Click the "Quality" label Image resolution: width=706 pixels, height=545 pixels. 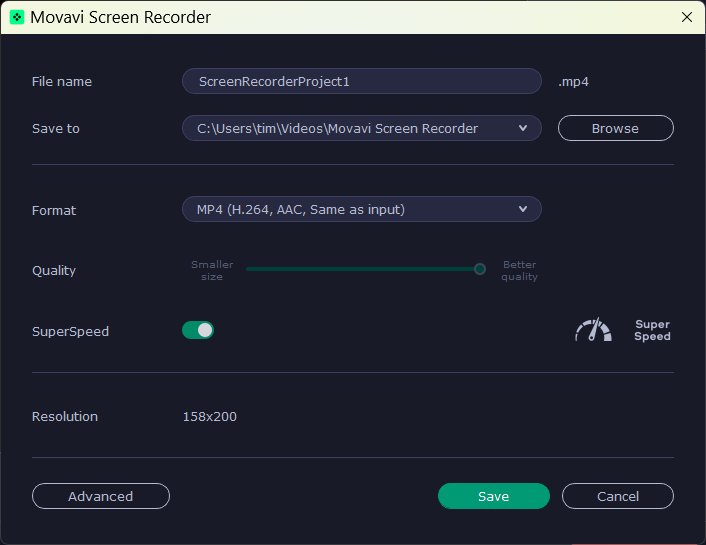point(54,270)
